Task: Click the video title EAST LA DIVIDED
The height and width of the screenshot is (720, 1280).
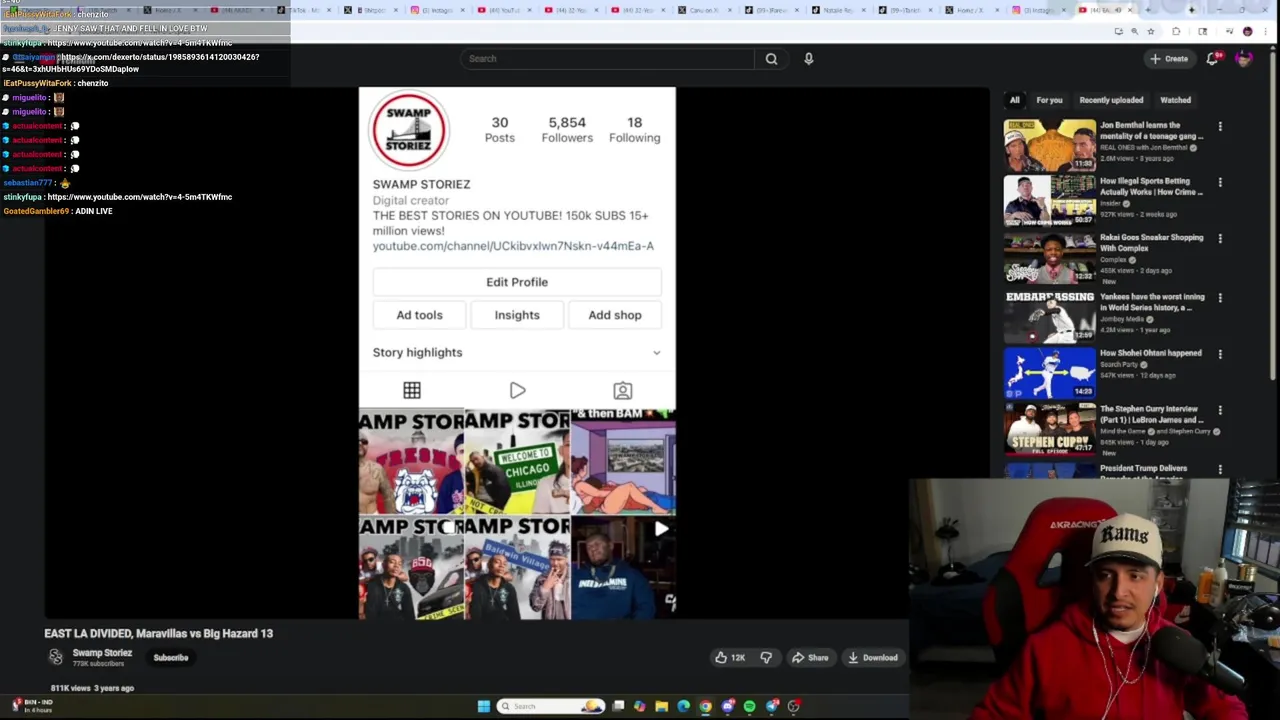Action: [158, 633]
